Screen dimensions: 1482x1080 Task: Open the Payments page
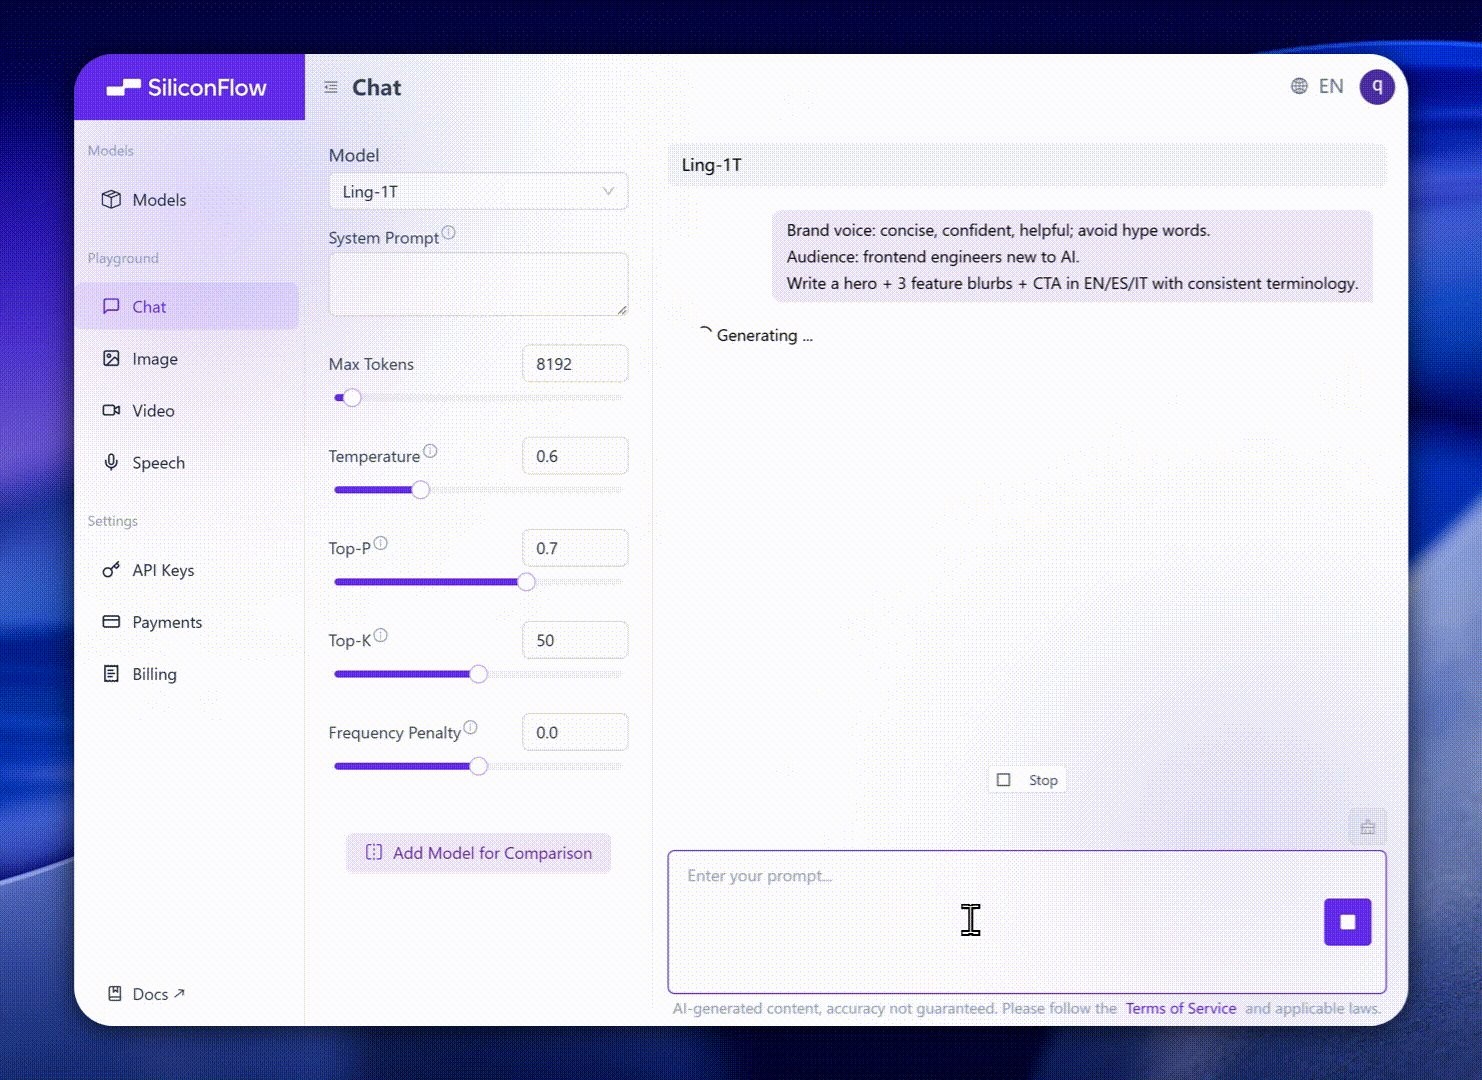[x=187, y=622]
